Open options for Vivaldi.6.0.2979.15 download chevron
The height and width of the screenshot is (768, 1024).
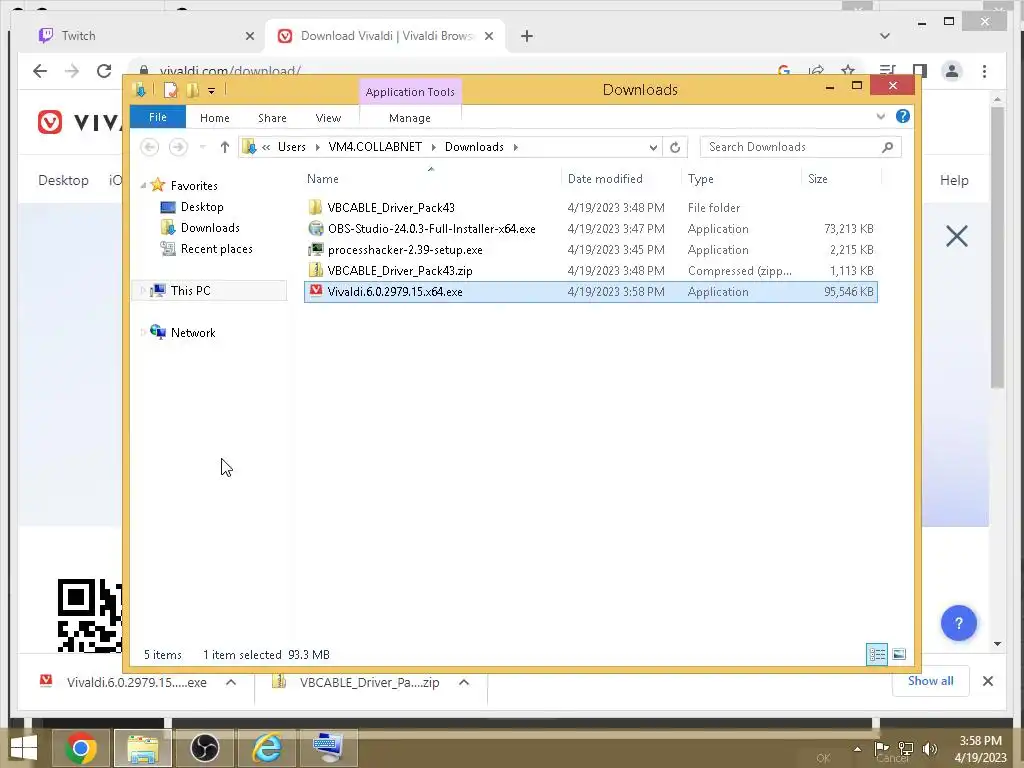click(x=231, y=682)
